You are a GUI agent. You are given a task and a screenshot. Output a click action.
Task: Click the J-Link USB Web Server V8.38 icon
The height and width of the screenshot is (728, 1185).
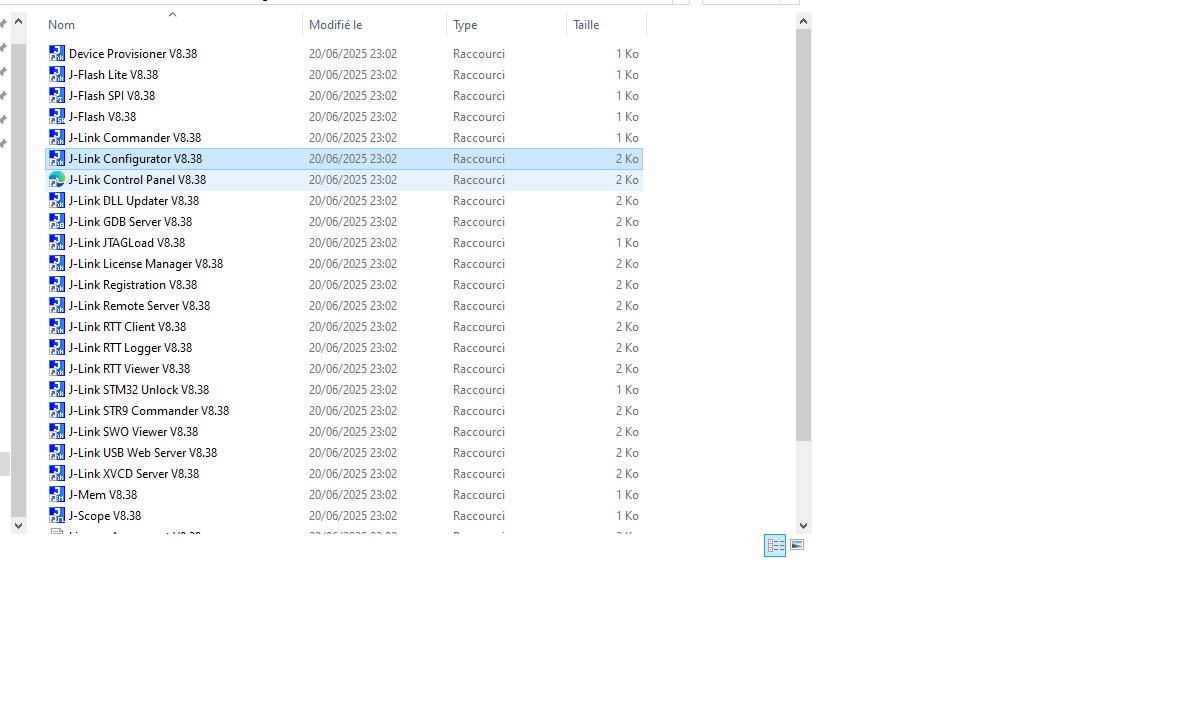57,453
